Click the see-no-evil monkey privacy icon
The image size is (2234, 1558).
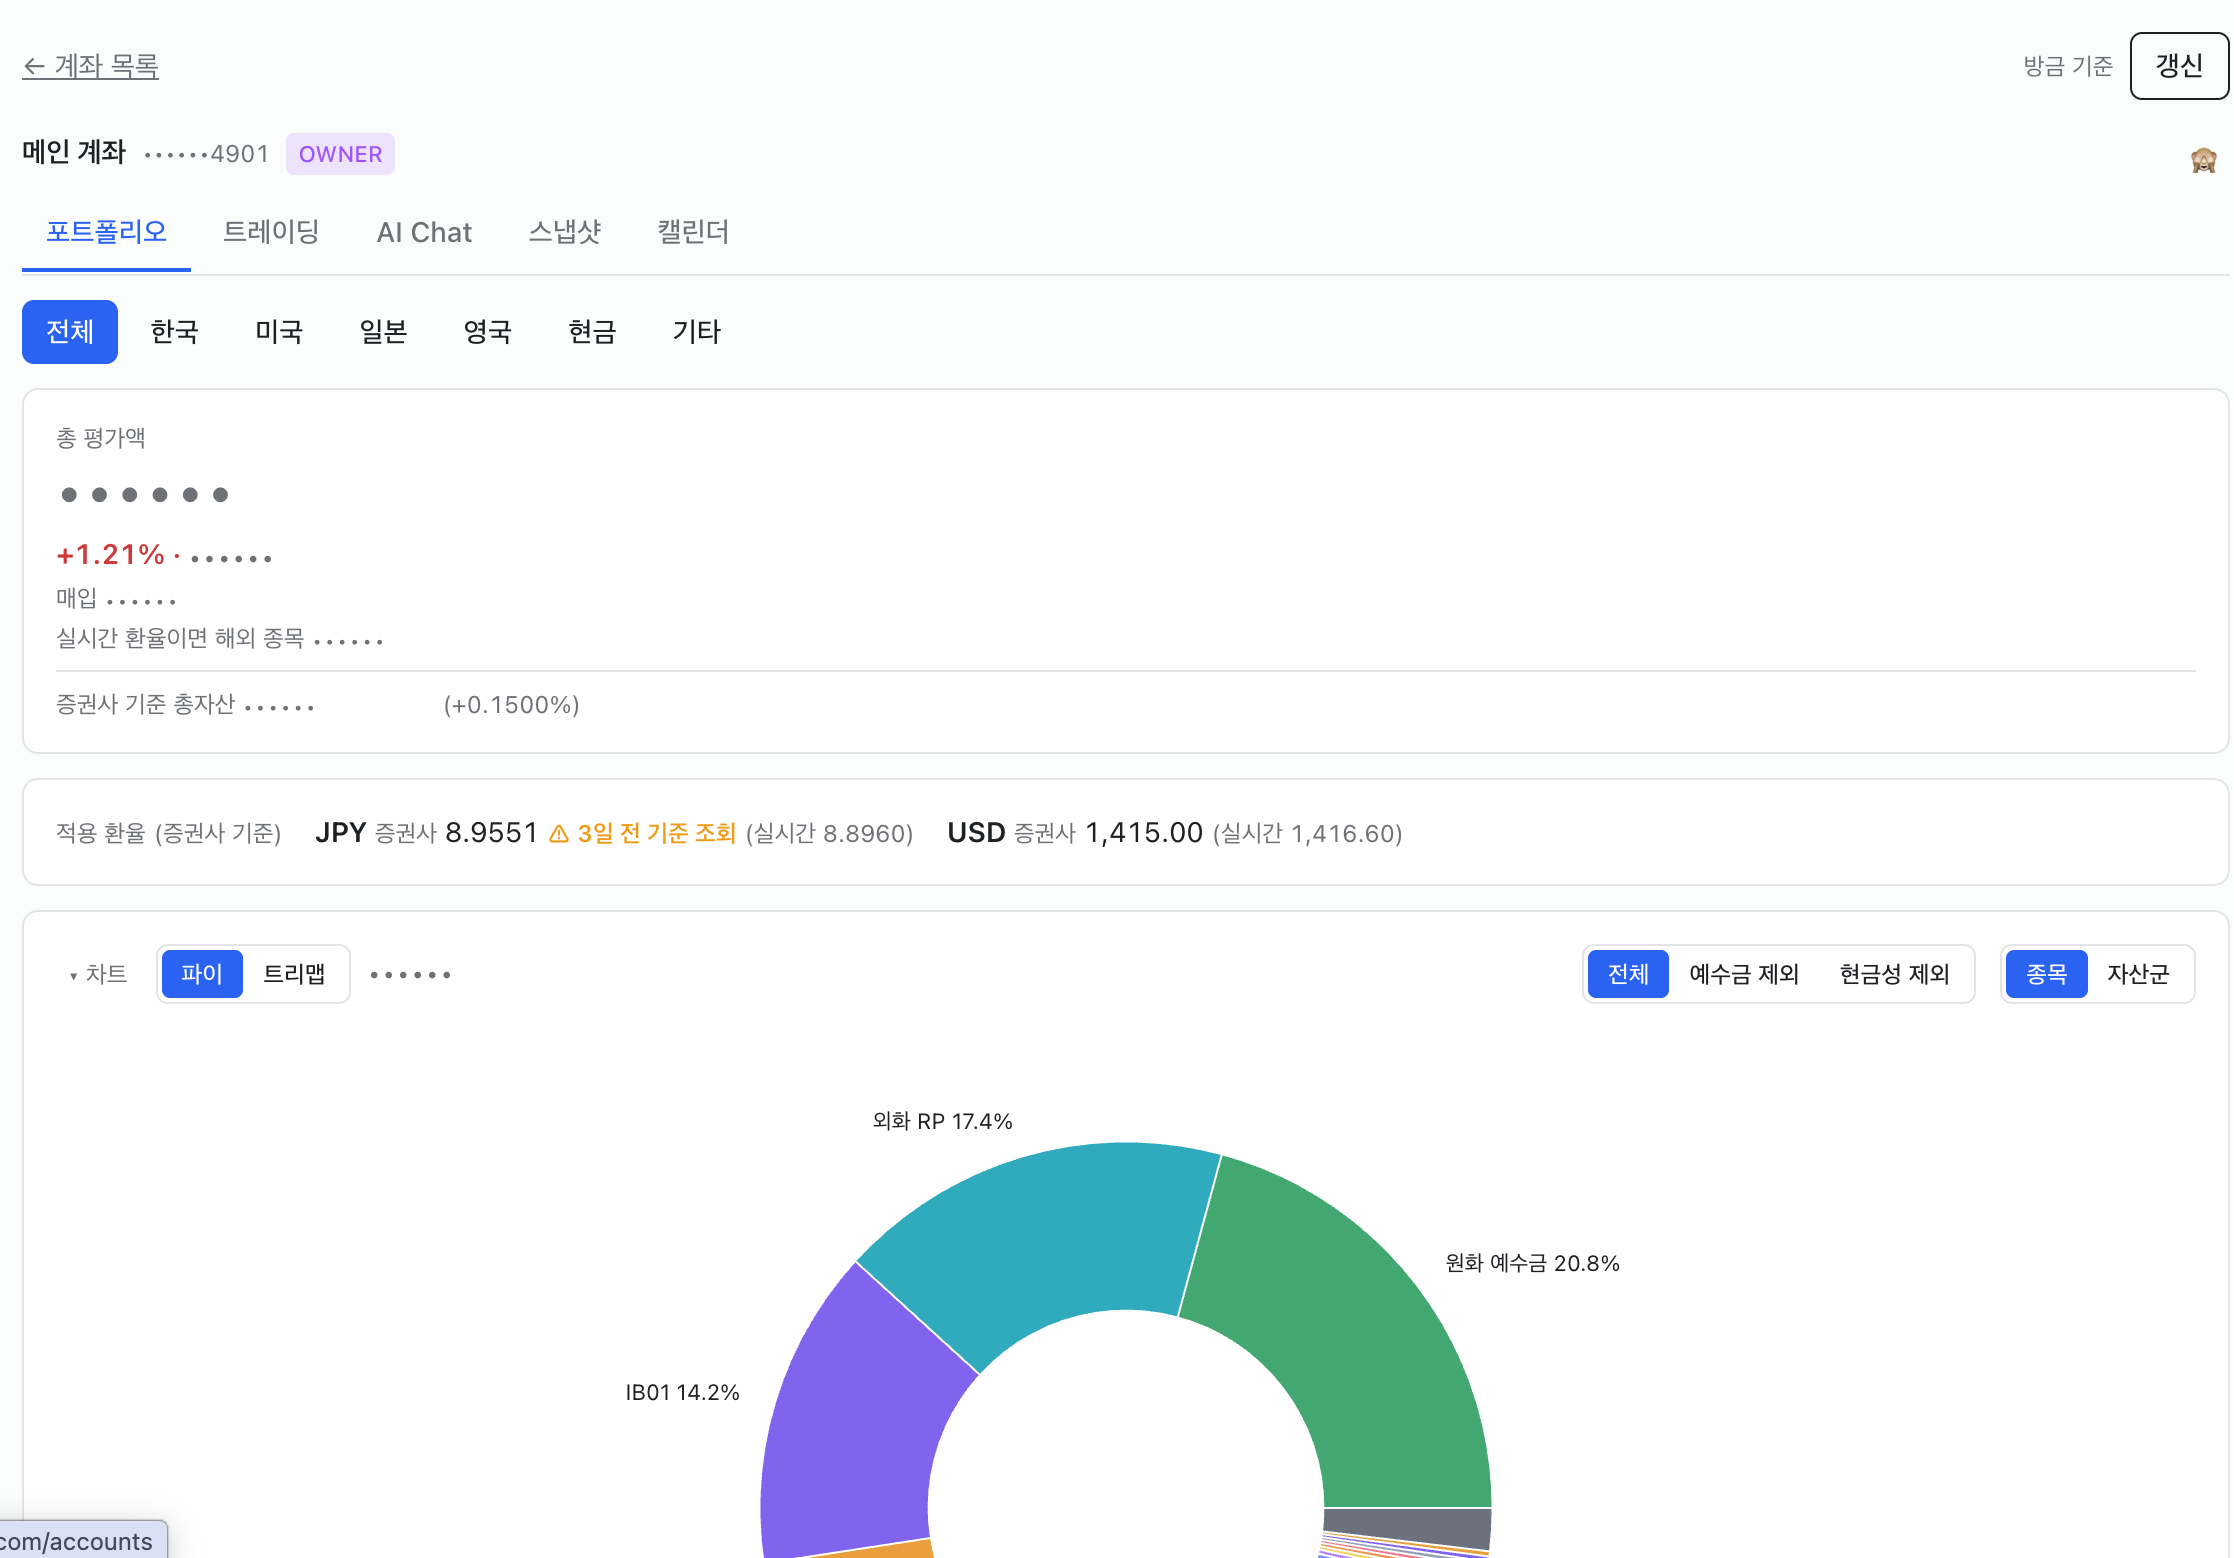(x=2203, y=160)
